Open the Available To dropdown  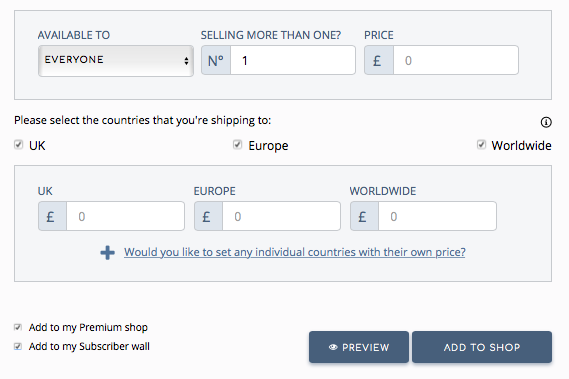[116, 61]
